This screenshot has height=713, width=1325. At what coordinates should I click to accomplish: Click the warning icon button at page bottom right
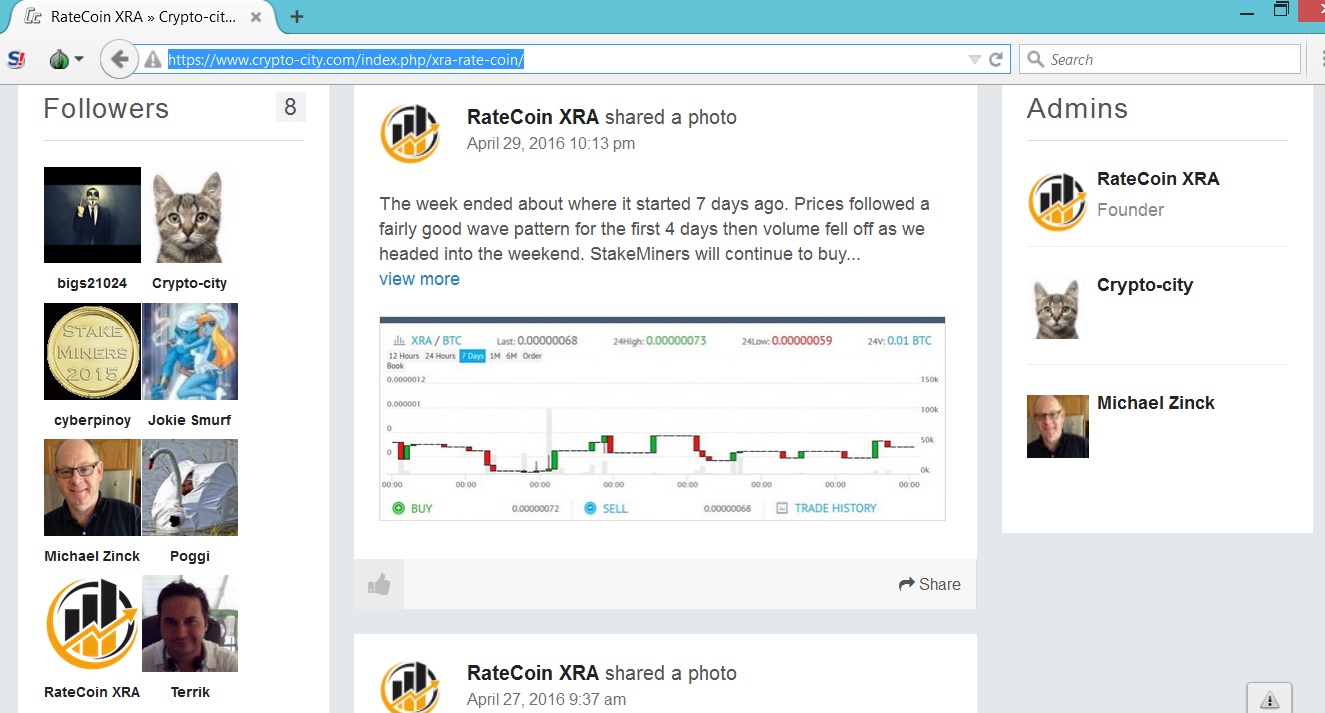click(x=1269, y=699)
